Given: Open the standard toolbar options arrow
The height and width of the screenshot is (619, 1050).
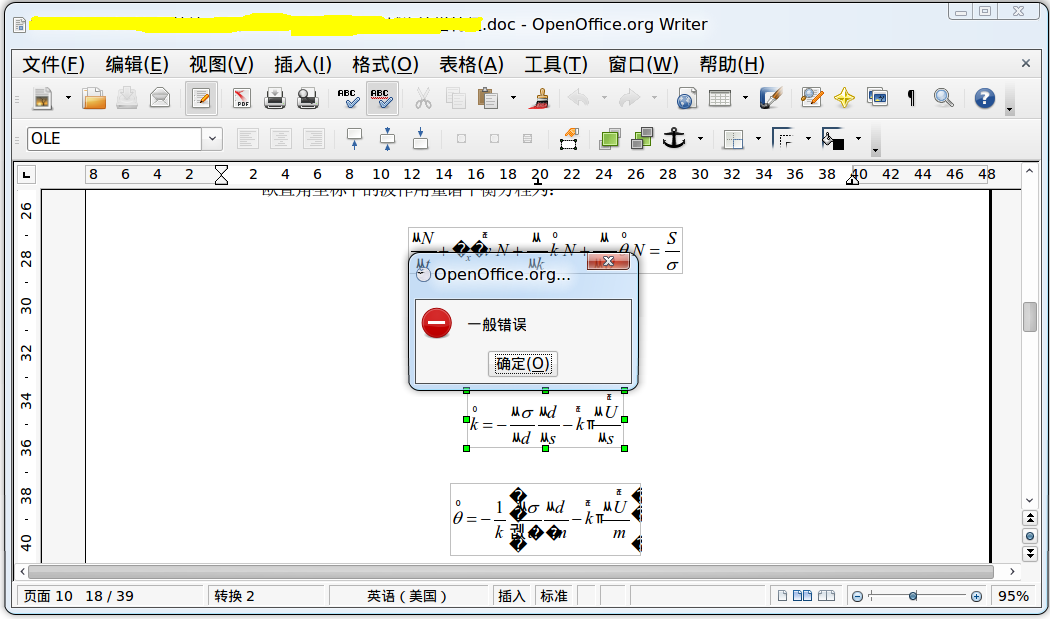Looking at the screenshot, I should click(x=1010, y=100).
